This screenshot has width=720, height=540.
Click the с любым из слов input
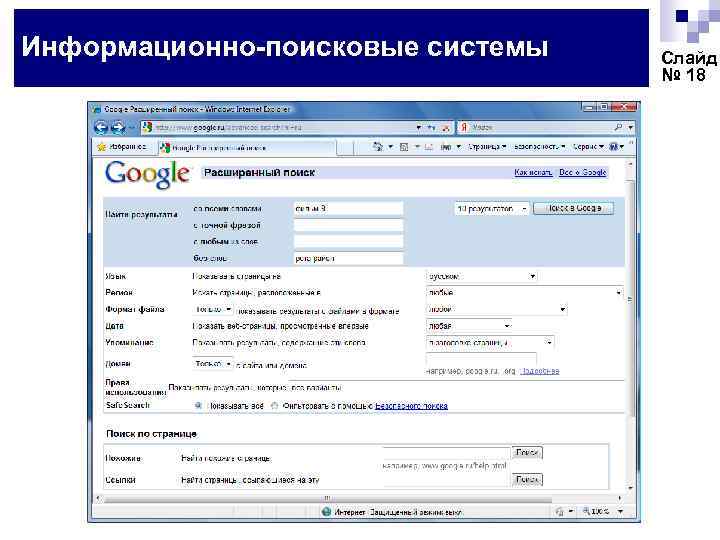point(349,242)
